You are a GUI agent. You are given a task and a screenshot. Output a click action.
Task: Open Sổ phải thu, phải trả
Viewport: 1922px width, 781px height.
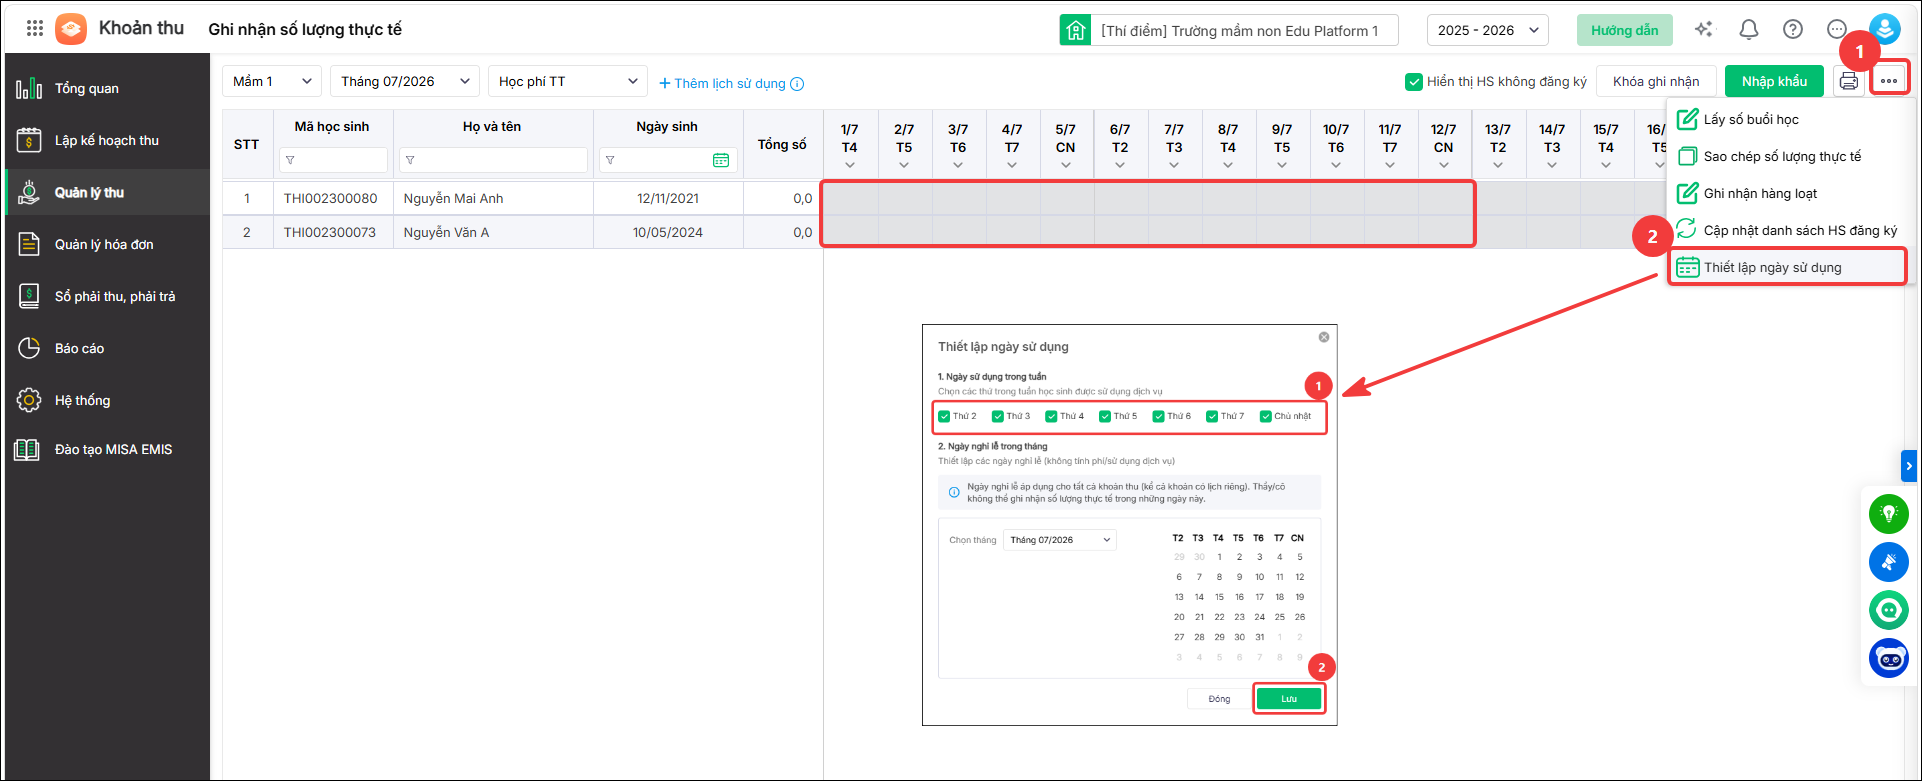coord(107,296)
